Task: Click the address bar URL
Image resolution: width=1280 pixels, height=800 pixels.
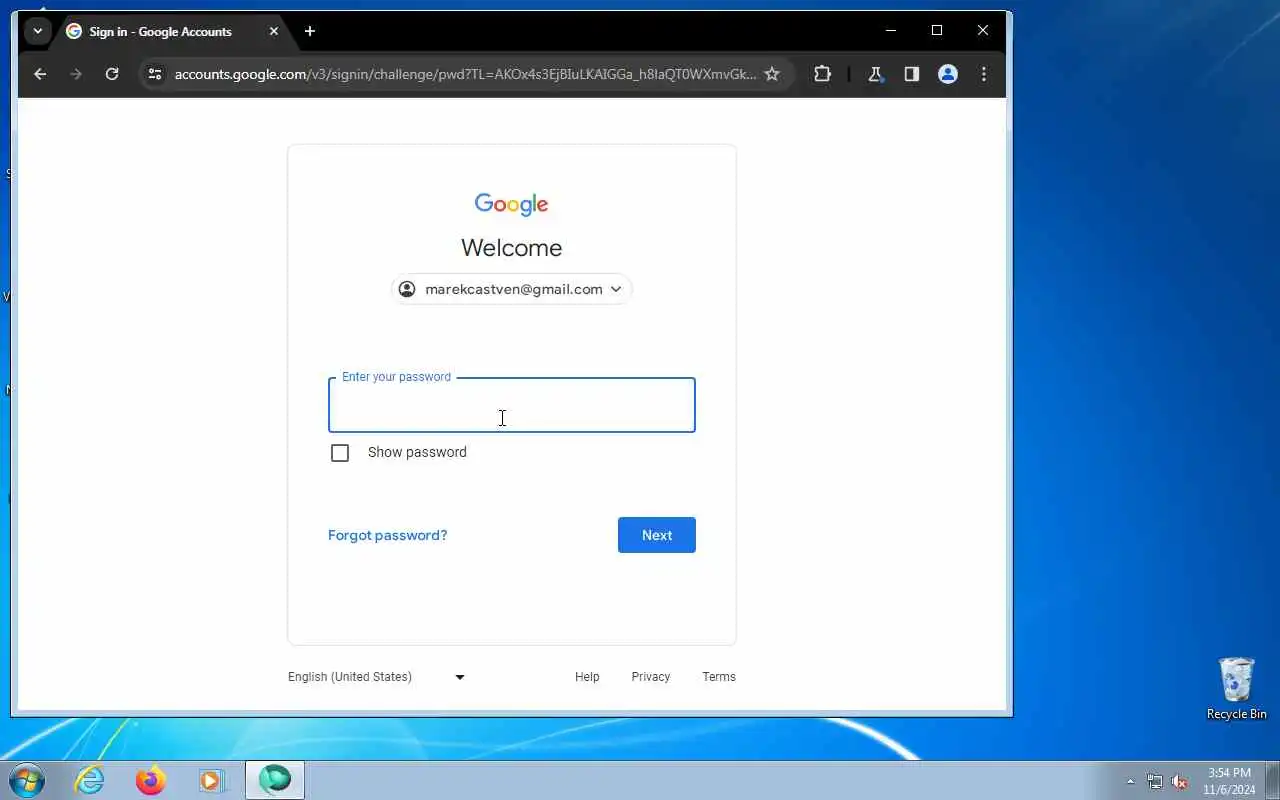Action: [465, 74]
